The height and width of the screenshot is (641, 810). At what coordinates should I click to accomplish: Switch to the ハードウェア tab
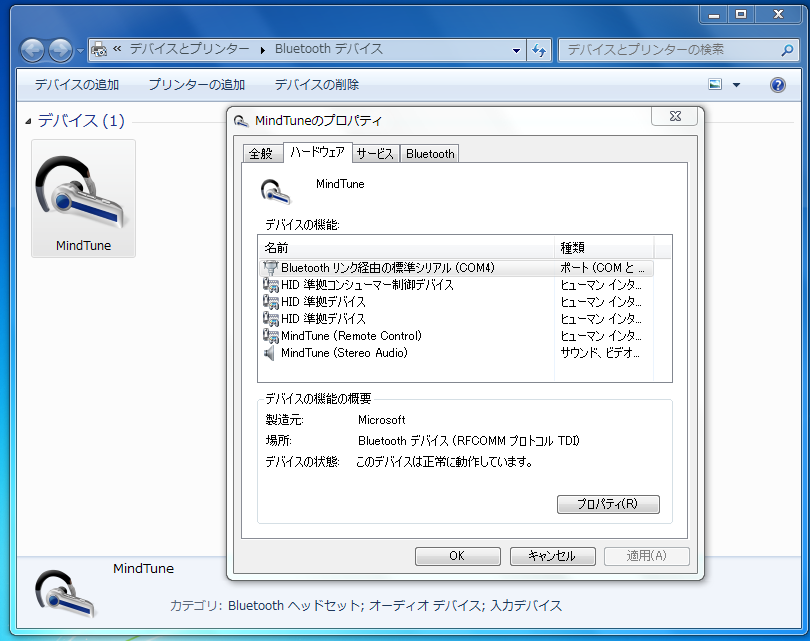(318, 152)
